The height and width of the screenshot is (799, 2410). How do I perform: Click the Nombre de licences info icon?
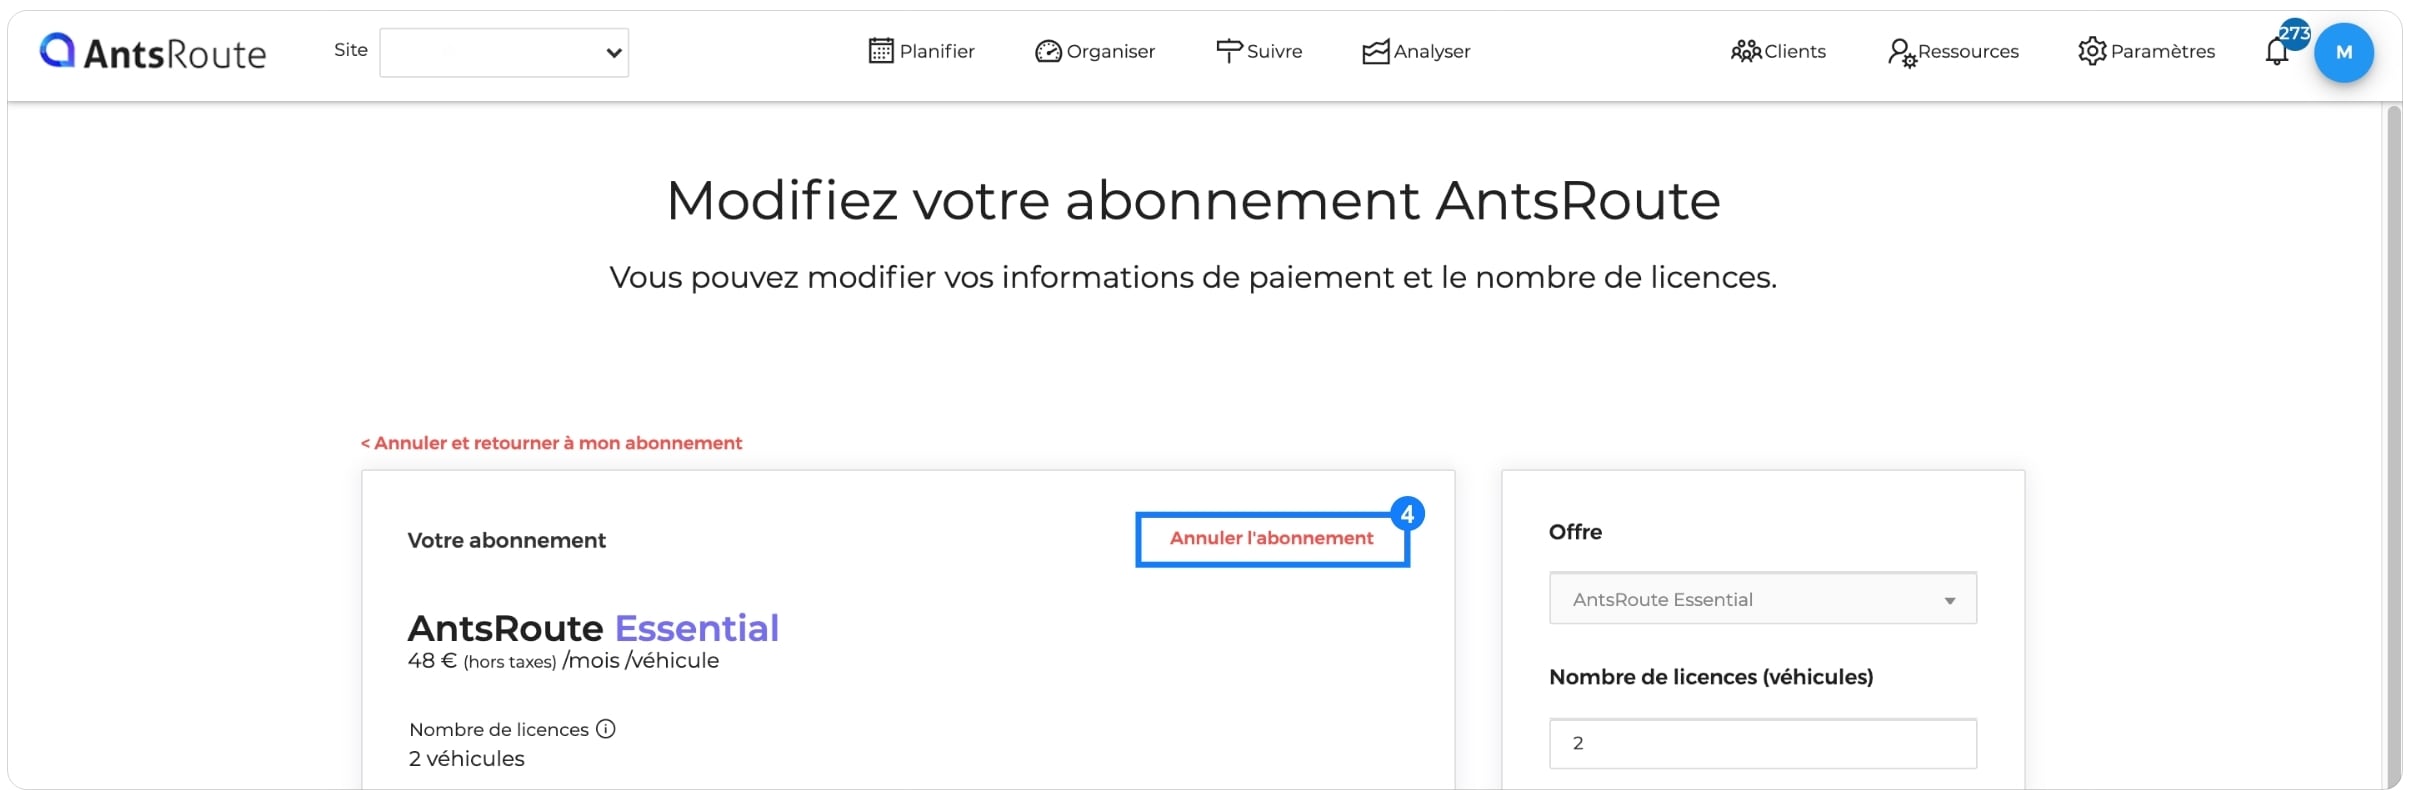click(606, 729)
